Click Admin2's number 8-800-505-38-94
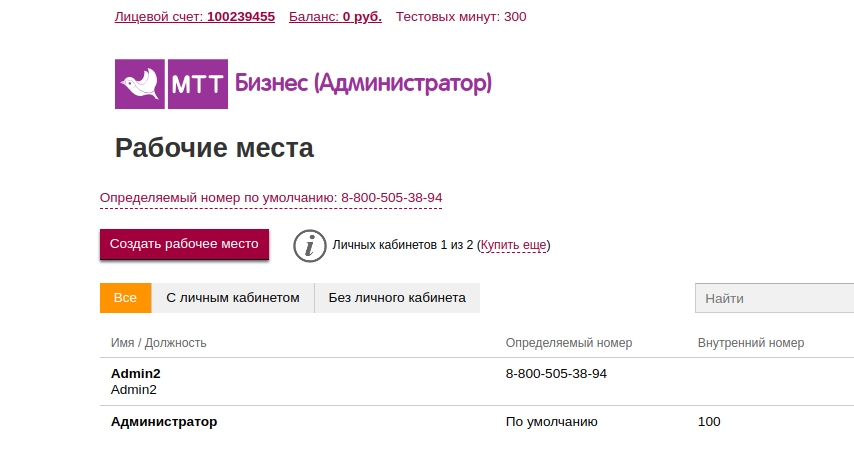The width and height of the screenshot is (854, 452). [557, 374]
